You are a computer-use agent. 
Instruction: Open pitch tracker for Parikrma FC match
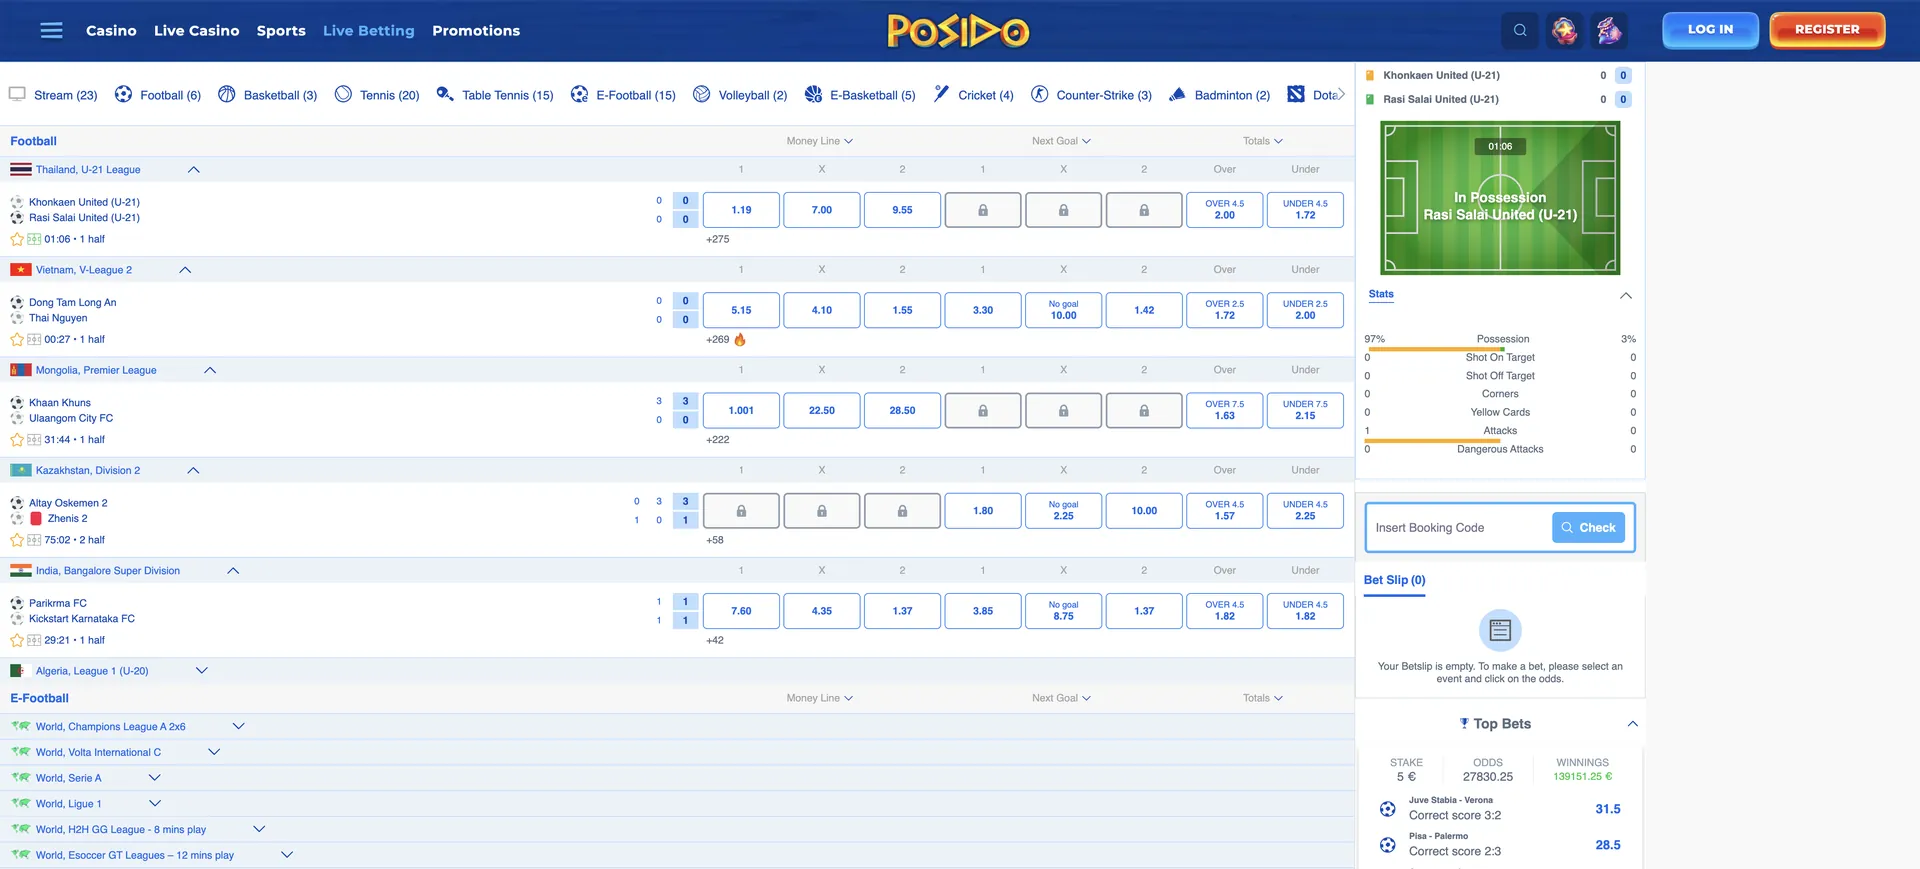coord(34,640)
